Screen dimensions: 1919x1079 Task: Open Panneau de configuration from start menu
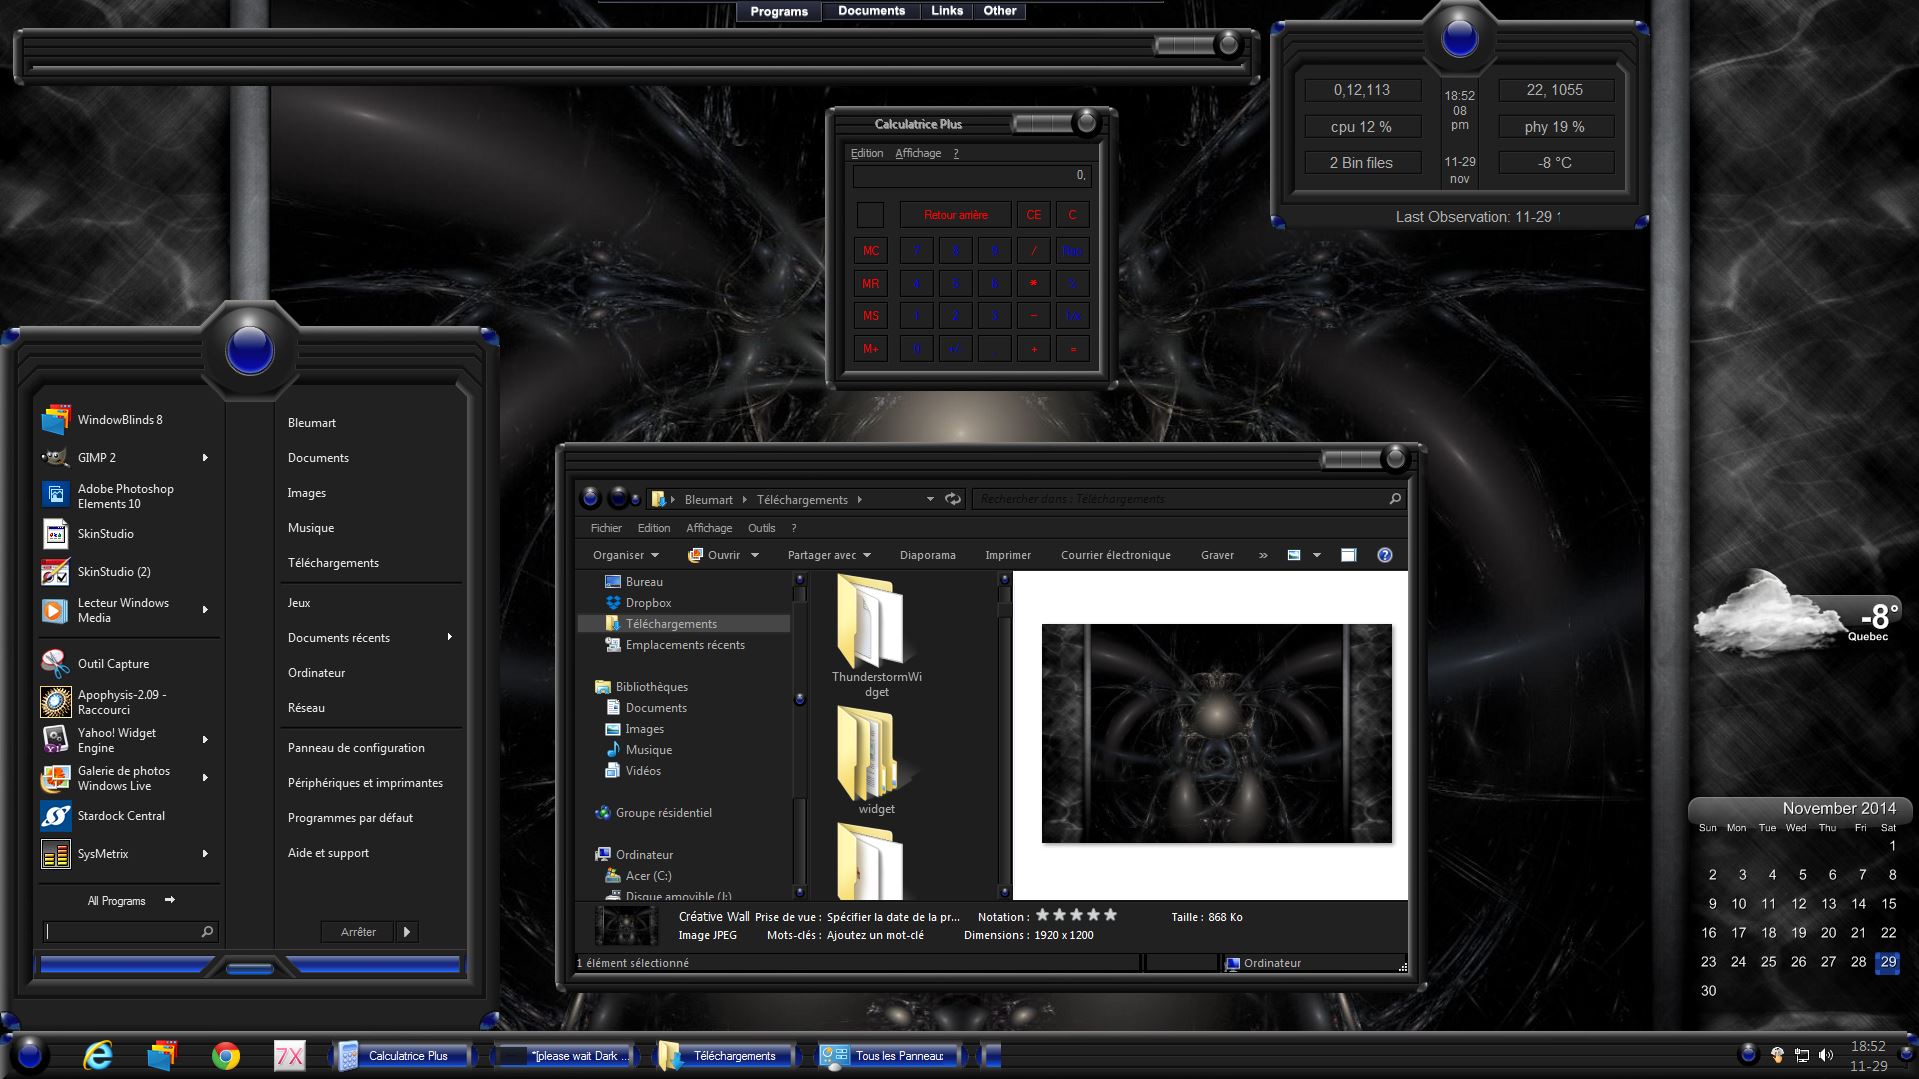[356, 748]
